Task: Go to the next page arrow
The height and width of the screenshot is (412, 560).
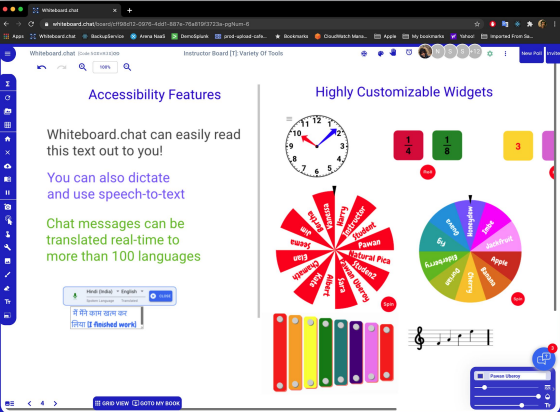Action: pos(55,403)
